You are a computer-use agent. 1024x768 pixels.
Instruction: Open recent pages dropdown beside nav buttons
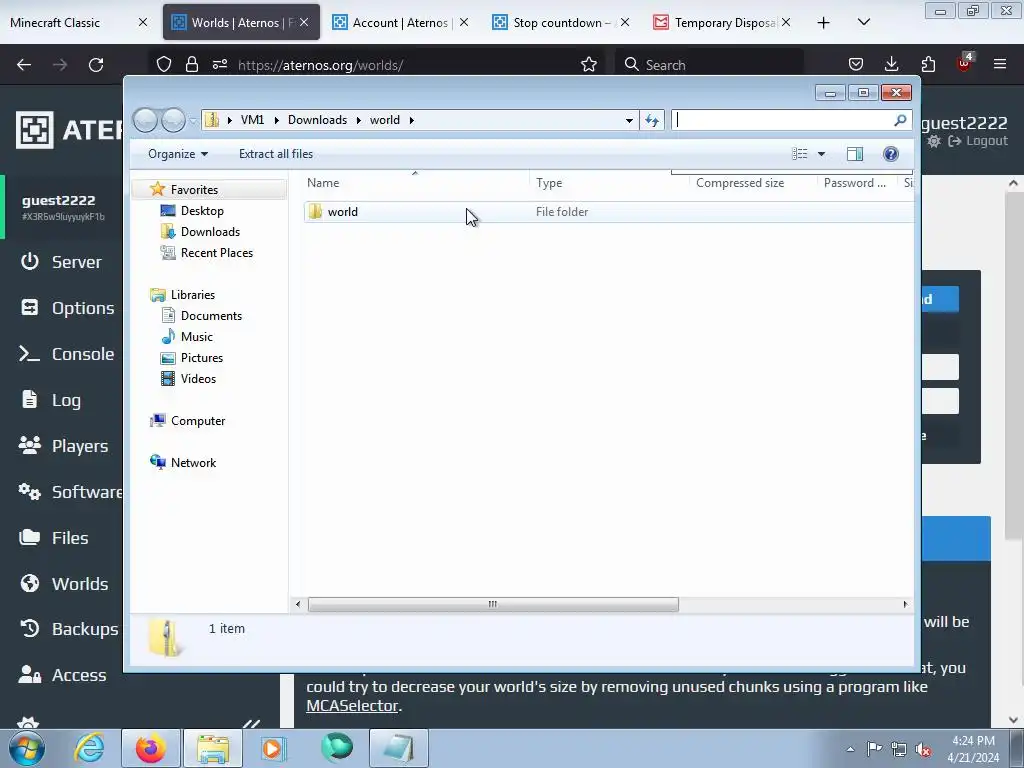coord(193,120)
